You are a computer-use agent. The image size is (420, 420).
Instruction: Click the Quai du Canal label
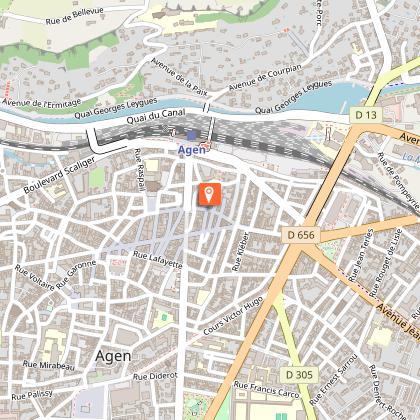point(156,116)
